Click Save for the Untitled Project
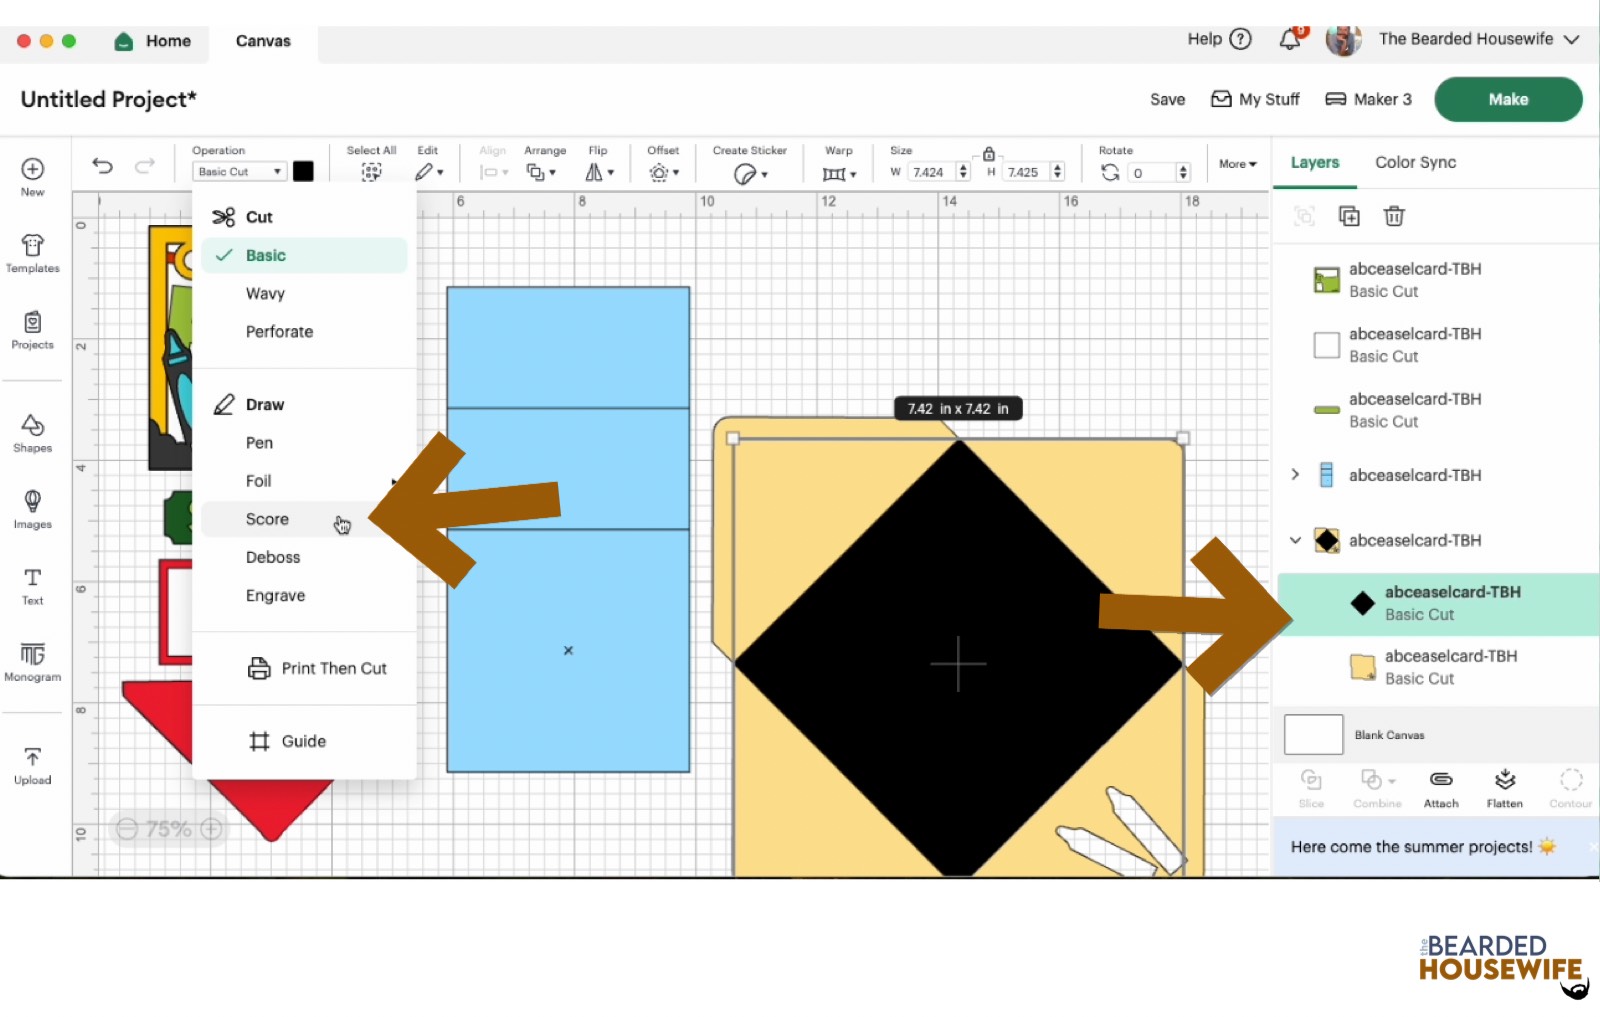Viewport: 1600px width, 1017px height. pos(1167,99)
